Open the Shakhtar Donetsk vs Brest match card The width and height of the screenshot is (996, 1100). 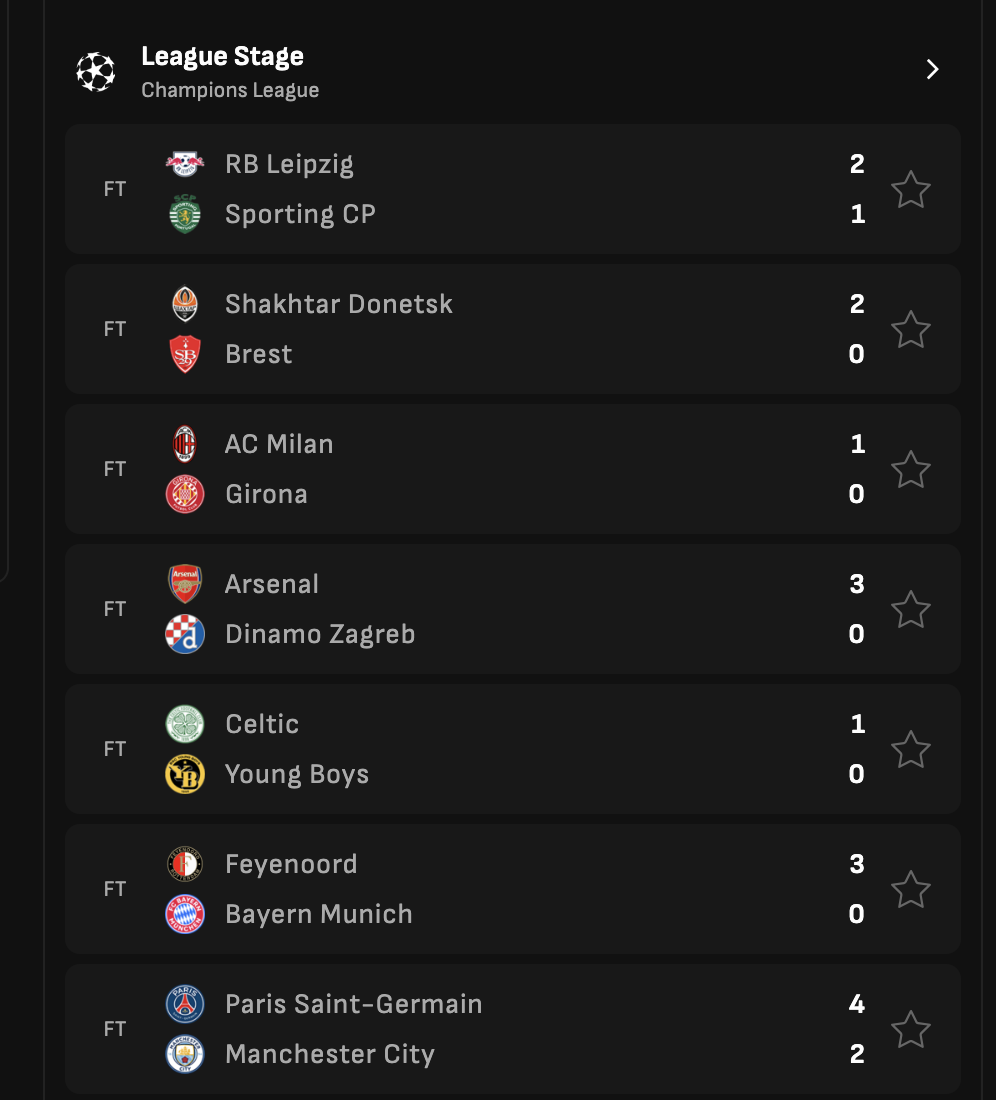click(513, 329)
